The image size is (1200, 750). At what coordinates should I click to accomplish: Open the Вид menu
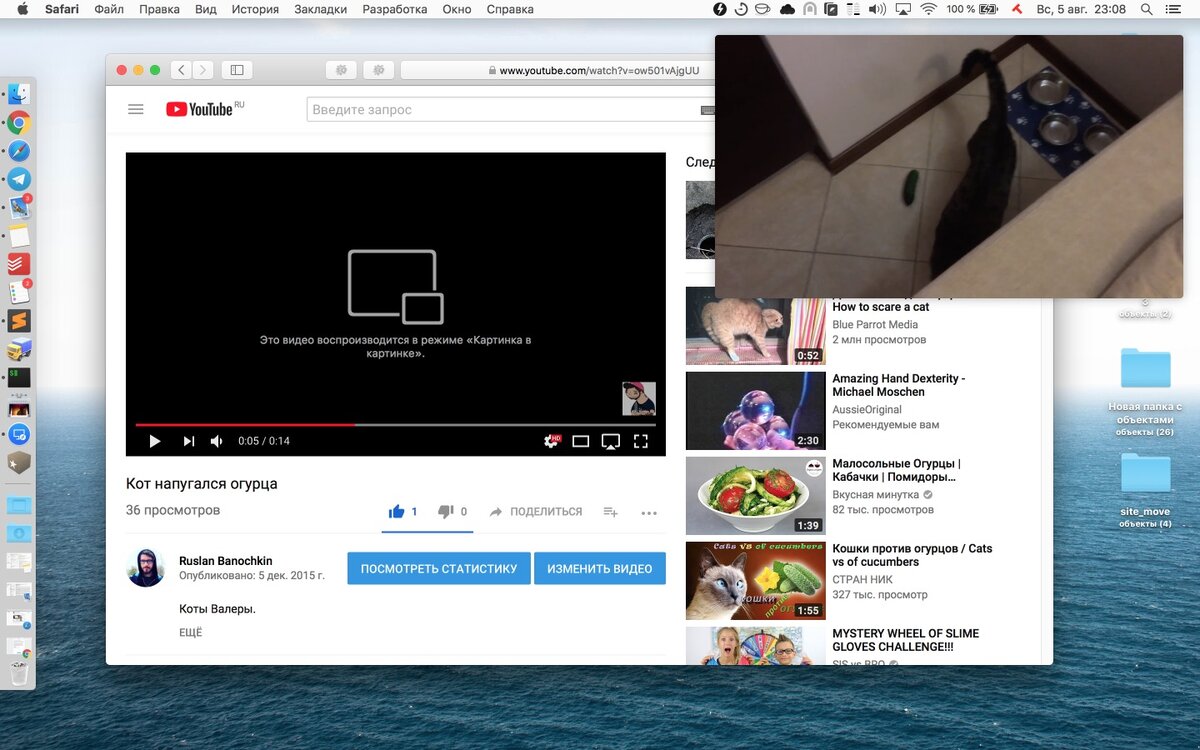coord(206,9)
